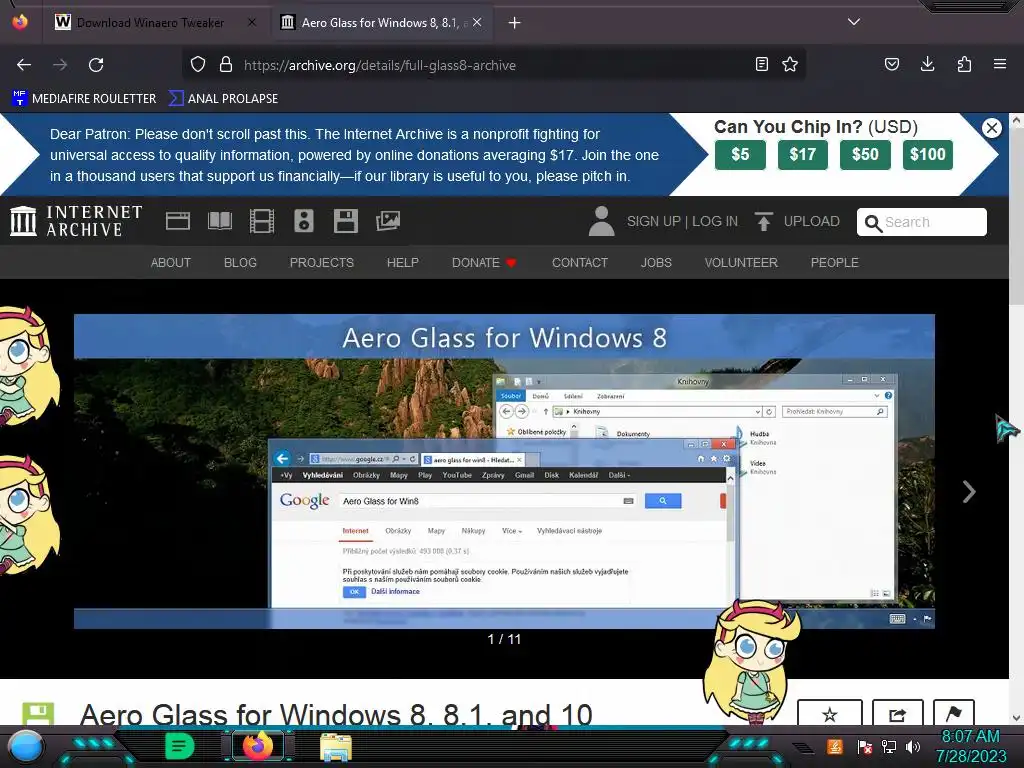Open the Texts book icon
The image size is (1024, 768).
pyautogui.click(x=220, y=221)
